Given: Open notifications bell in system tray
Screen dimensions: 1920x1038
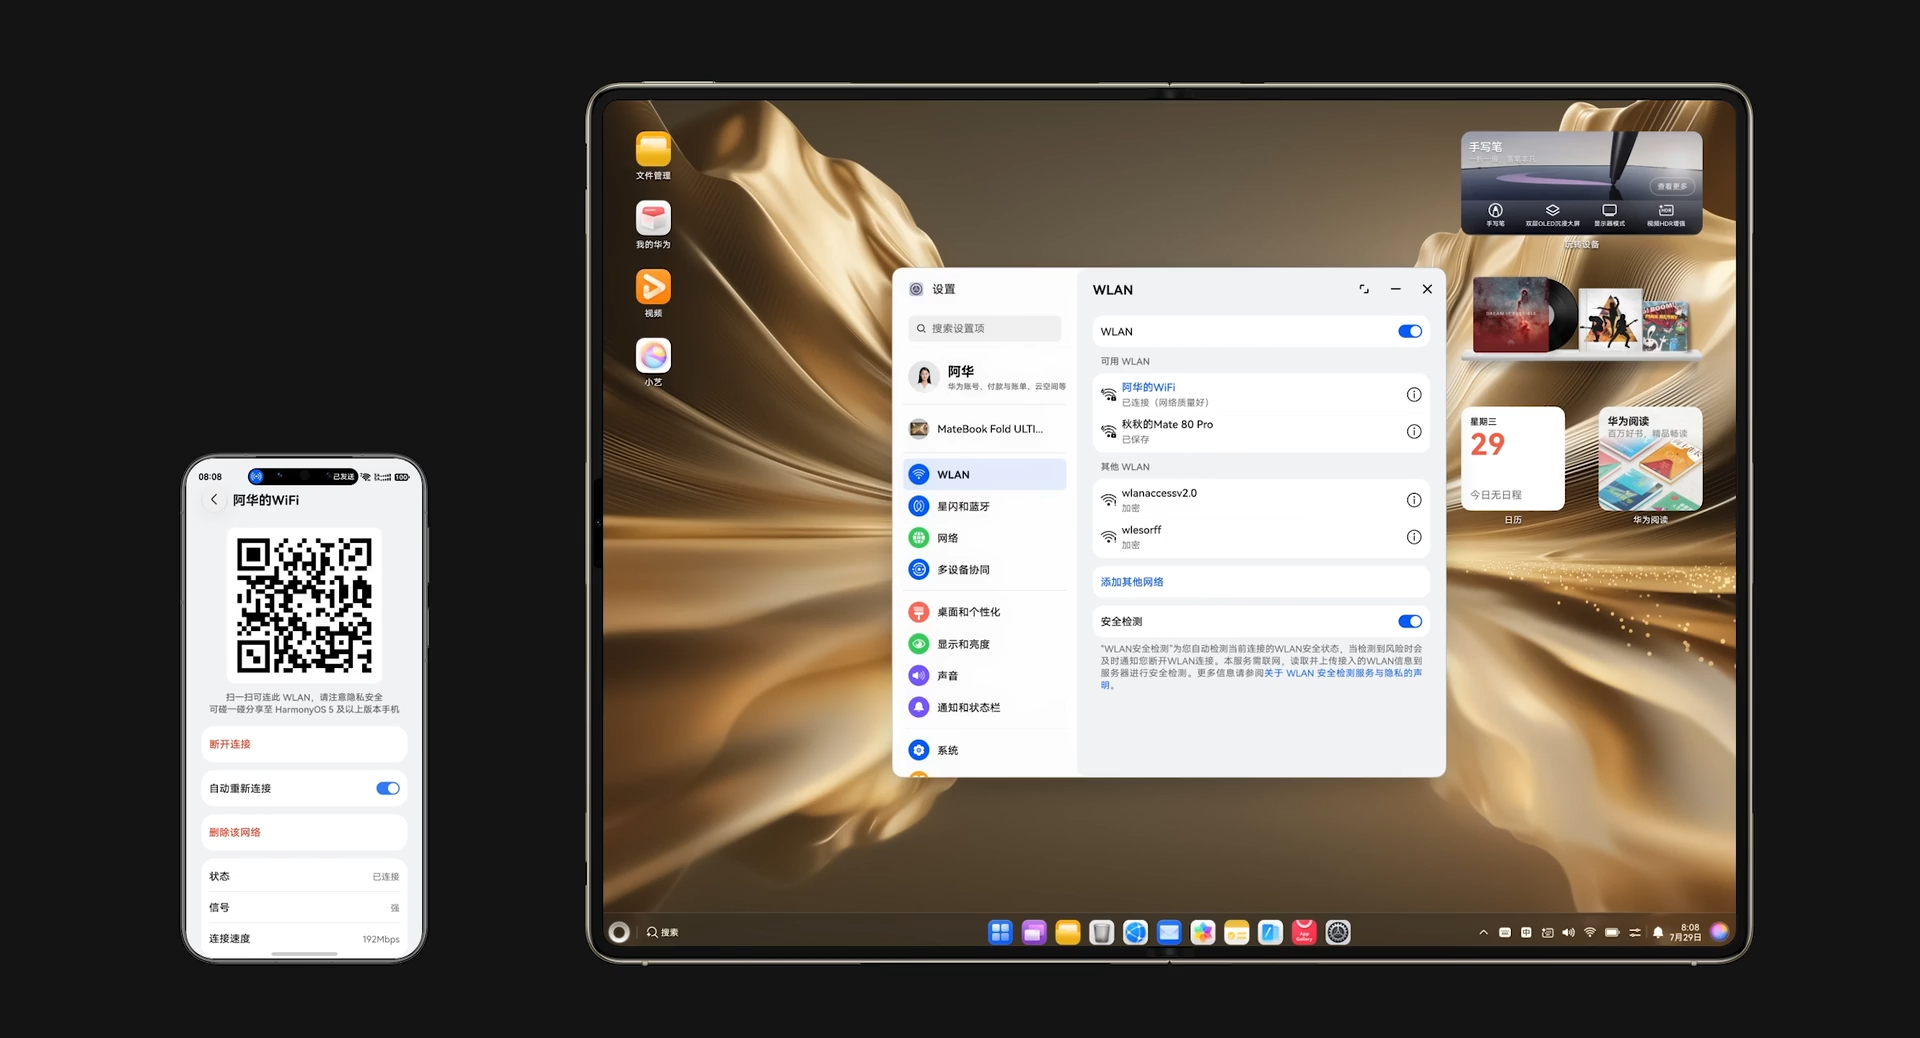Looking at the screenshot, I should [x=1658, y=932].
